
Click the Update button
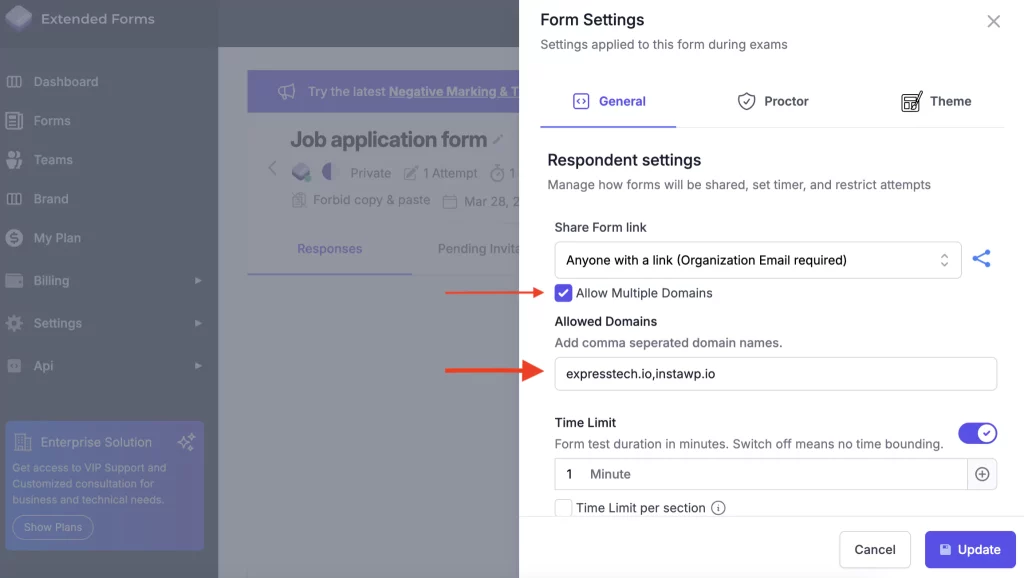pos(969,549)
